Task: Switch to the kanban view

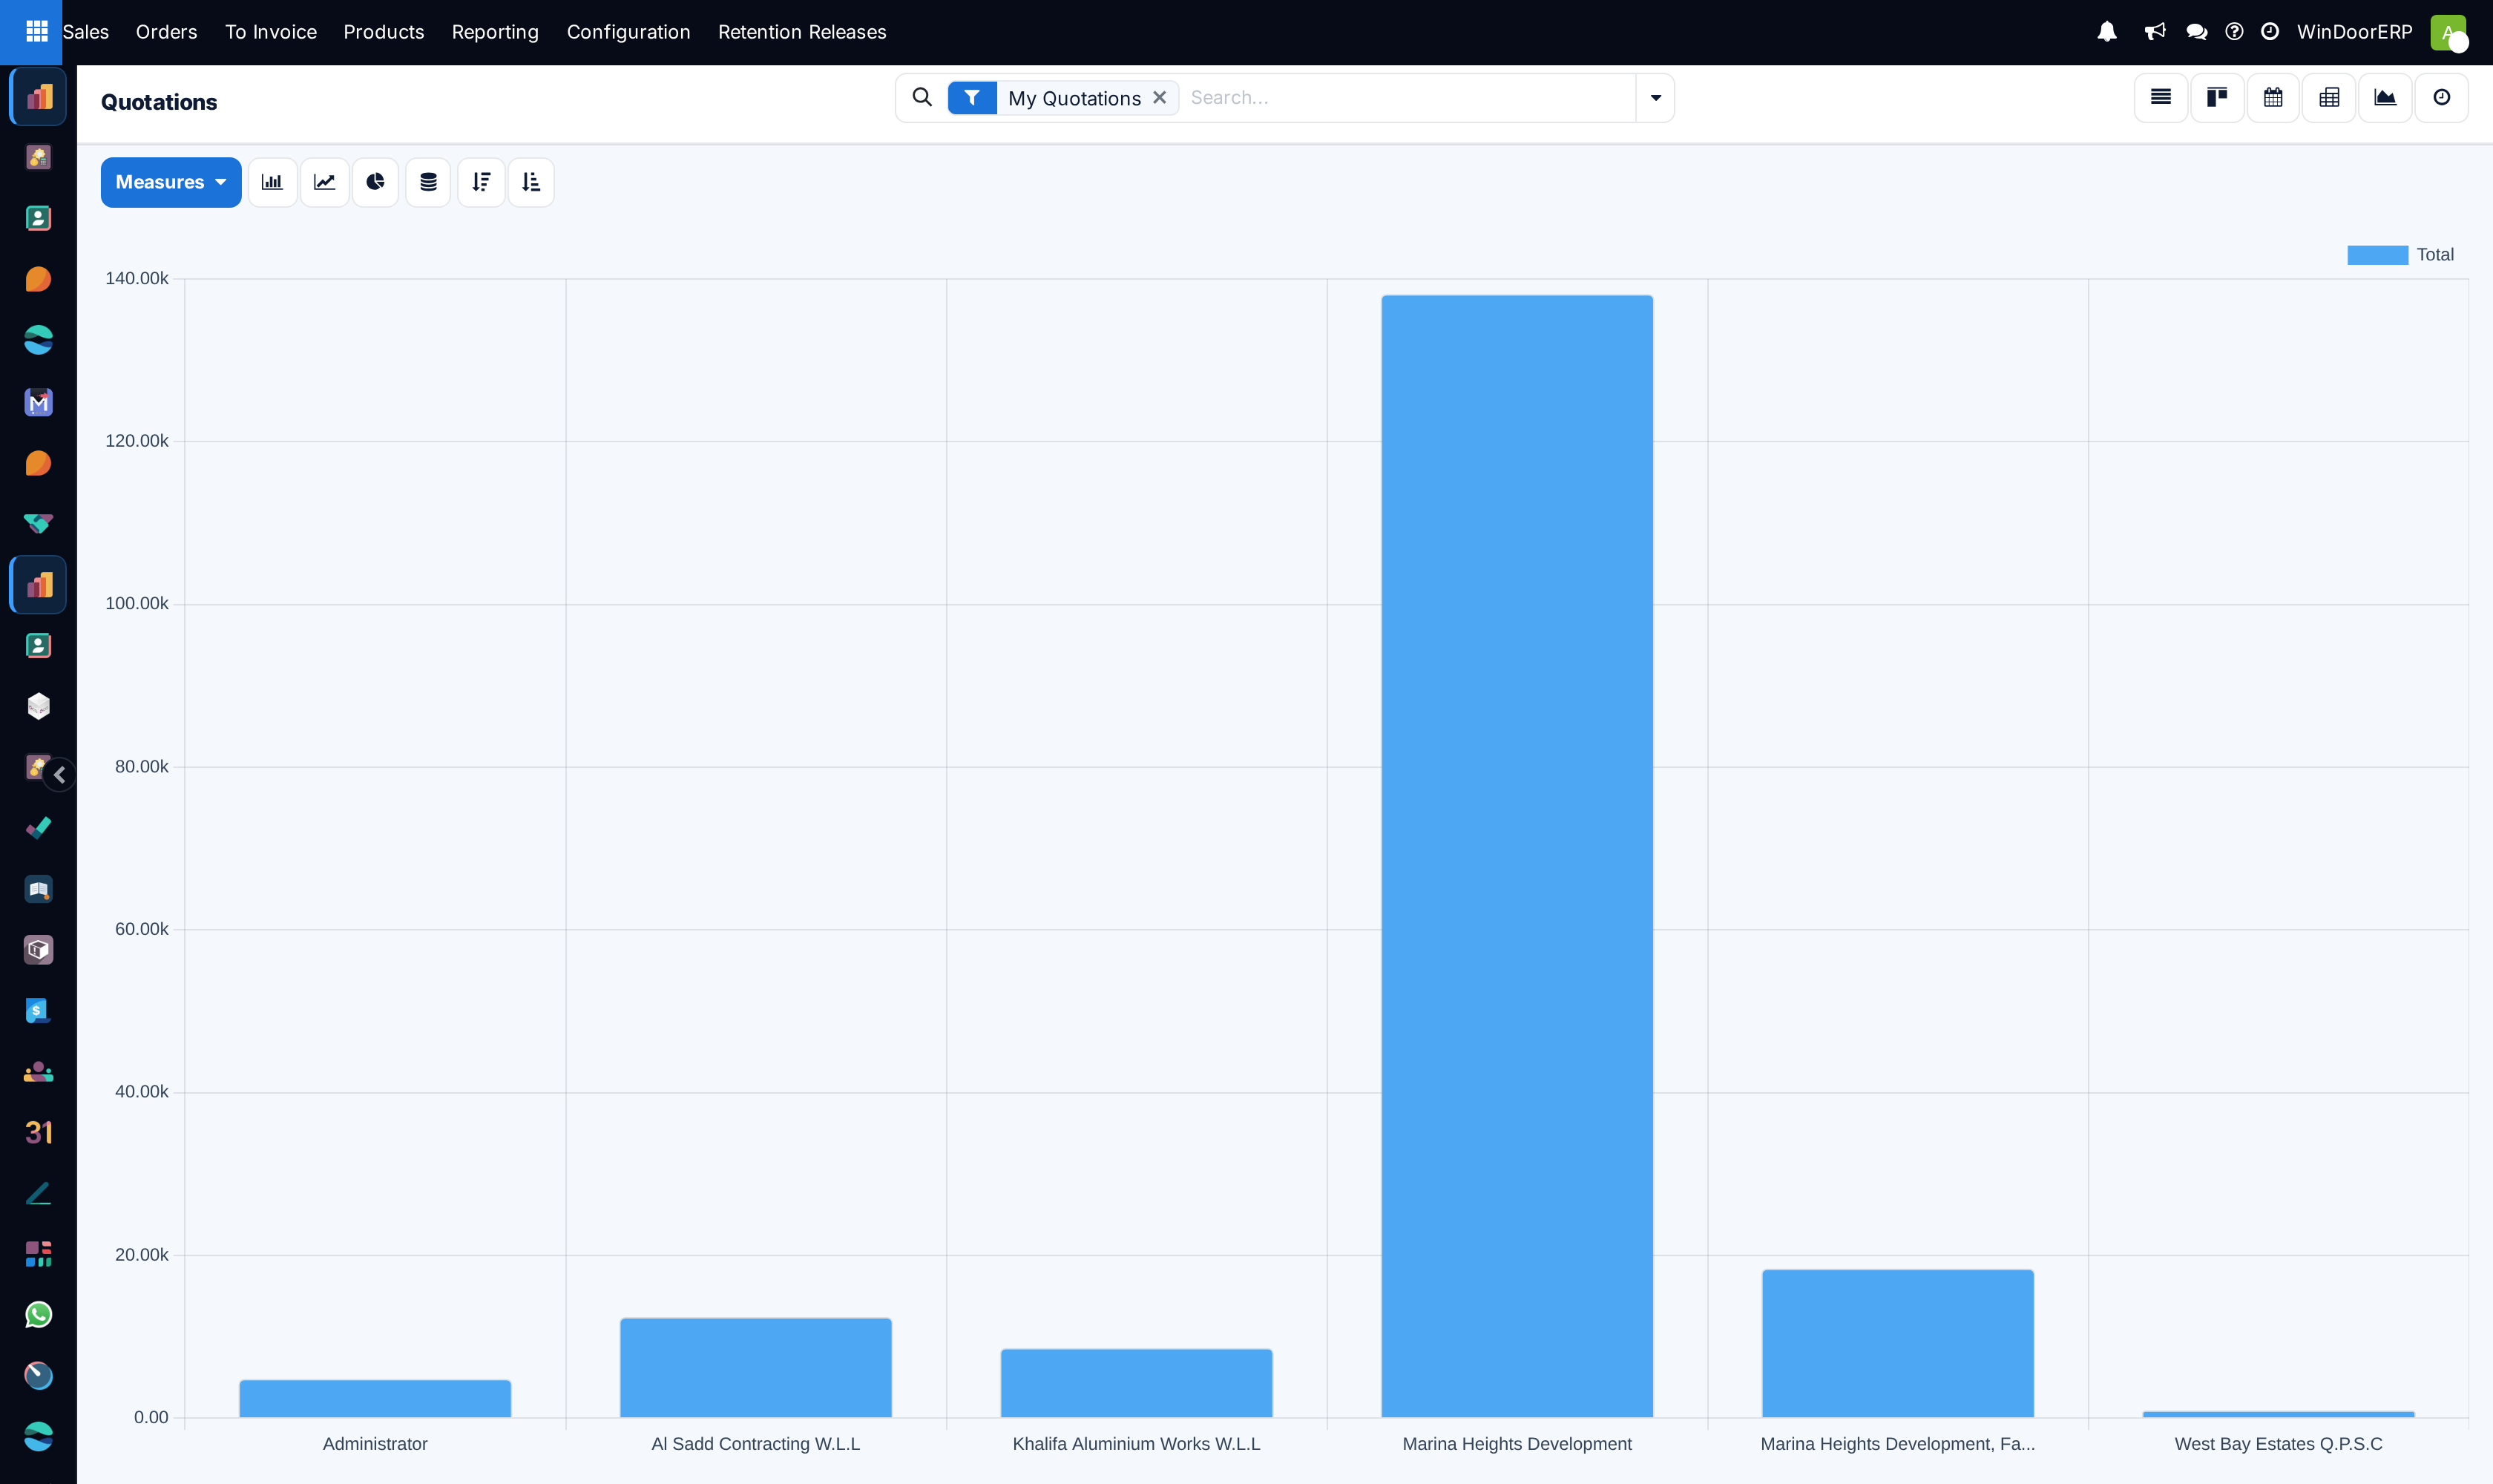Action: click(2217, 98)
